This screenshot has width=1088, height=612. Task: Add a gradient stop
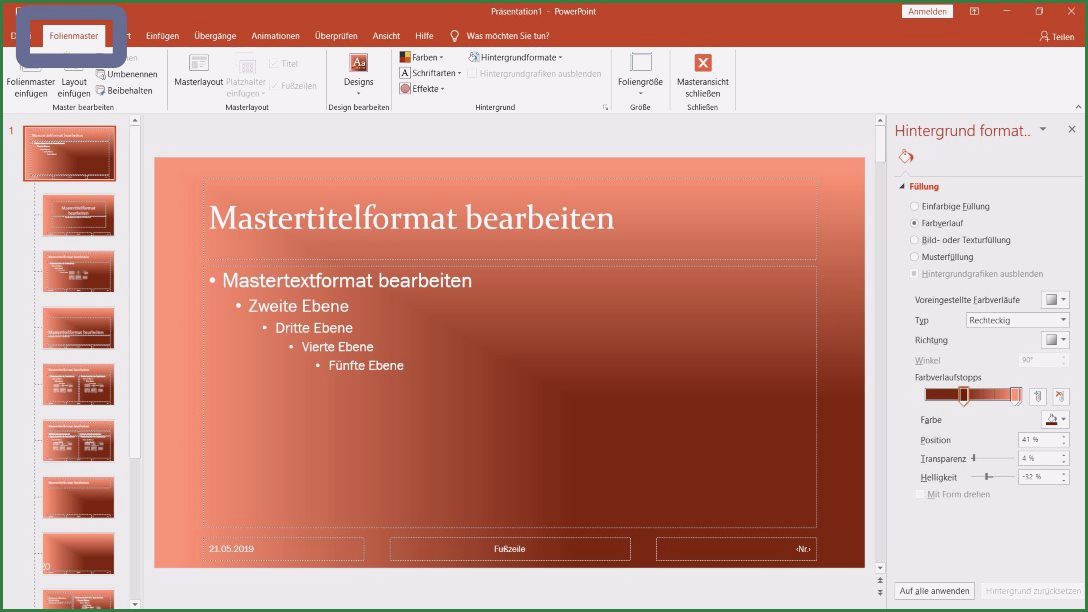click(1037, 397)
